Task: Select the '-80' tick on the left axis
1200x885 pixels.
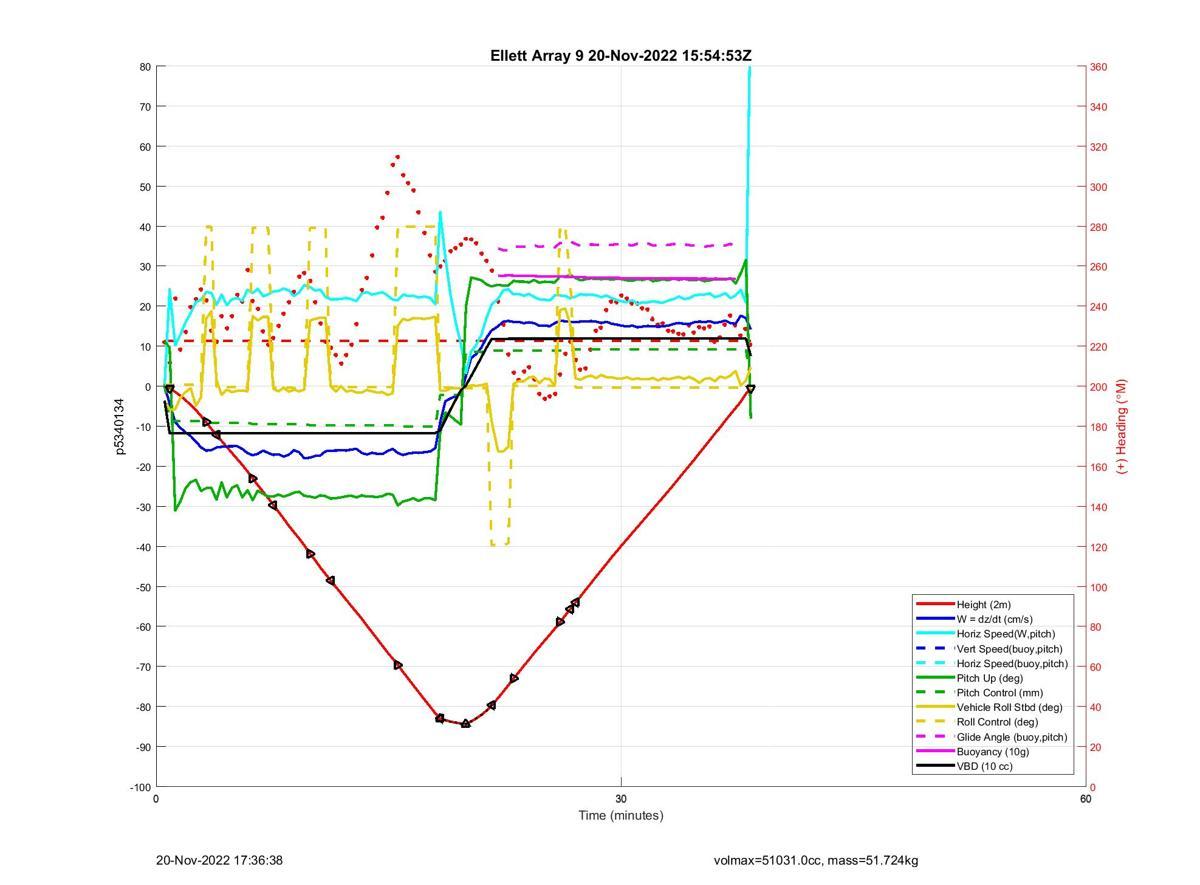Action: click(143, 707)
